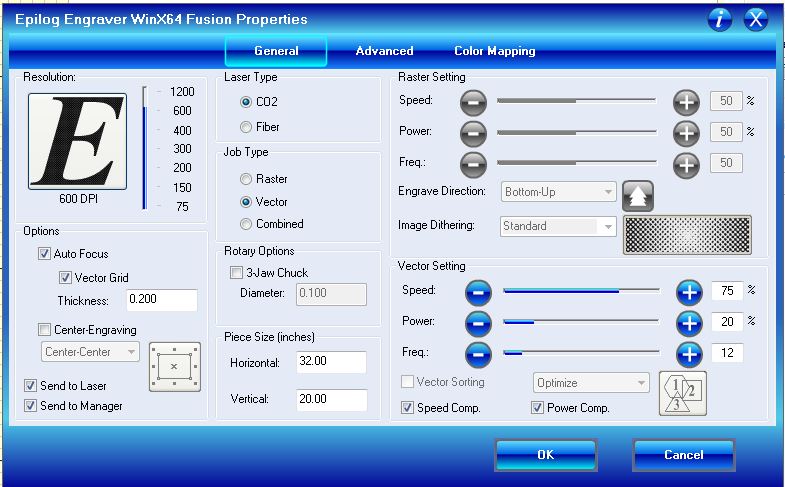The width and height of the screenshot is (785, 487).
Task: Choose Combined job type
Action: [x=246, y=224]
